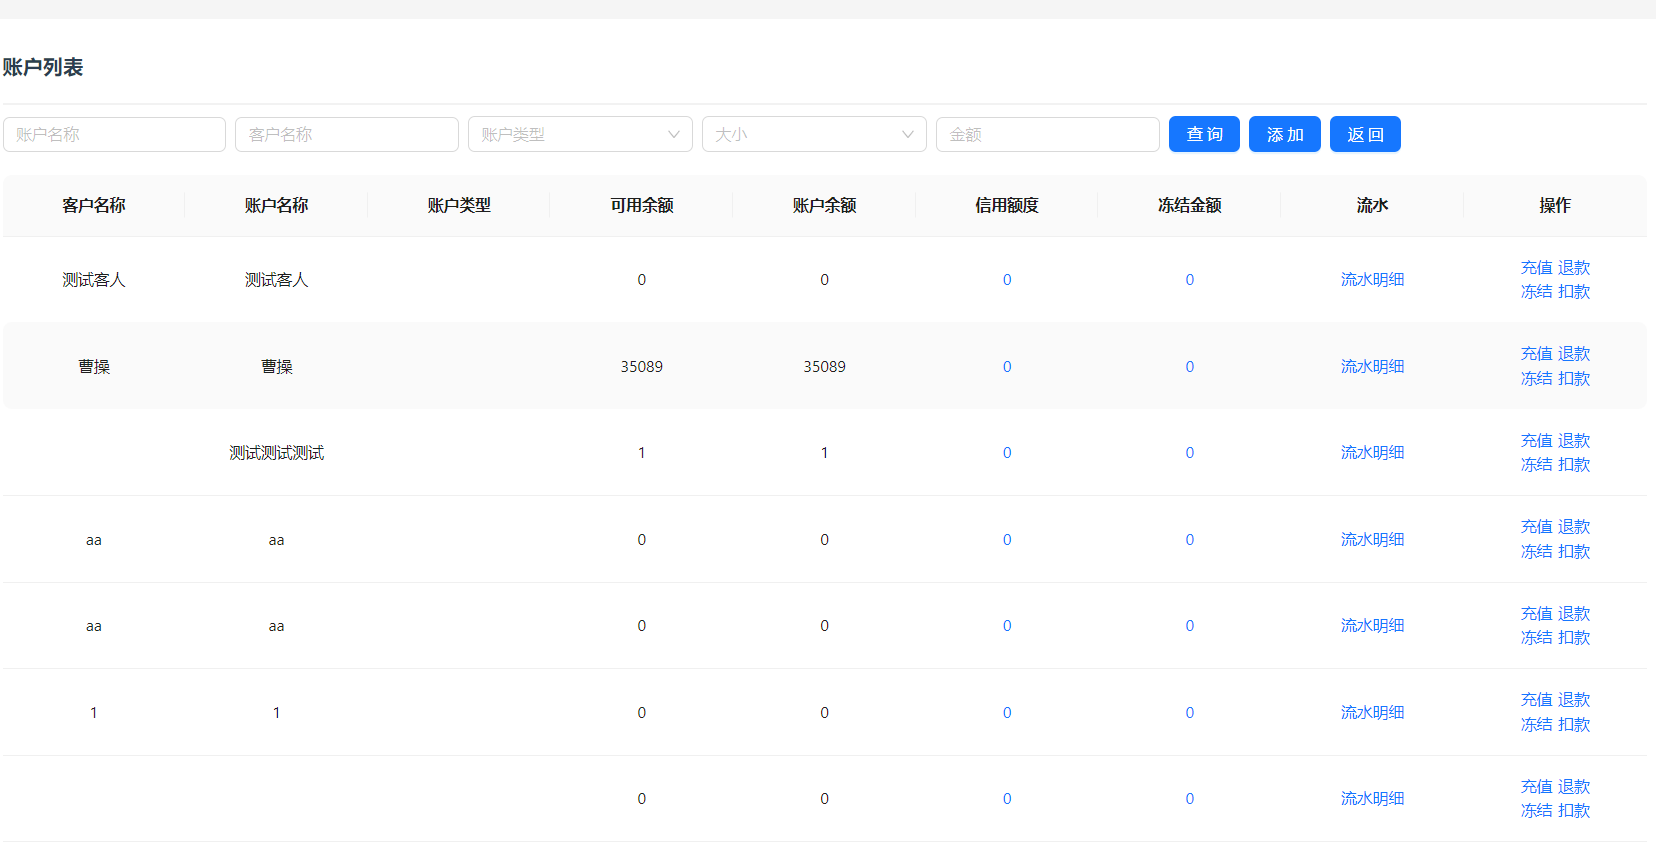Click 充值 in the 测试客人 row
The width and height of the screenshot is (1656, 844).
1536,268
